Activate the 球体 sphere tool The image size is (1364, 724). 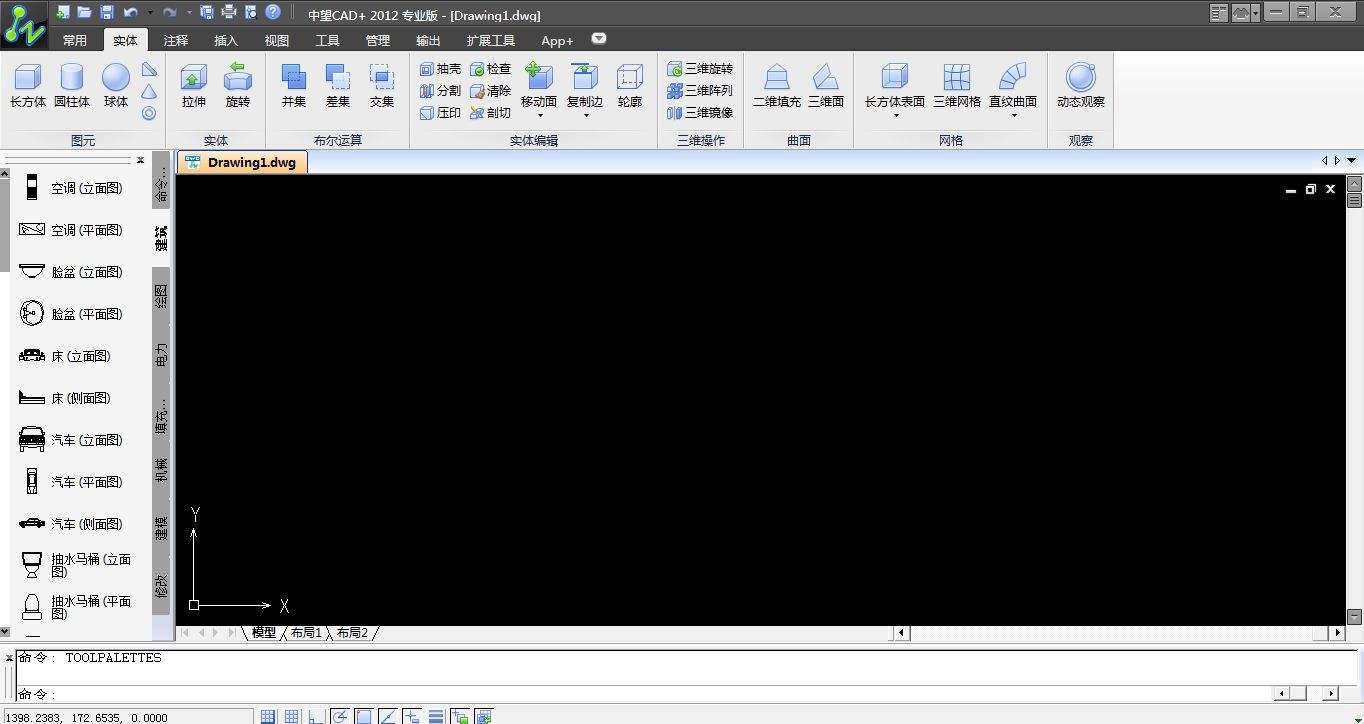[x=114, y=86]
